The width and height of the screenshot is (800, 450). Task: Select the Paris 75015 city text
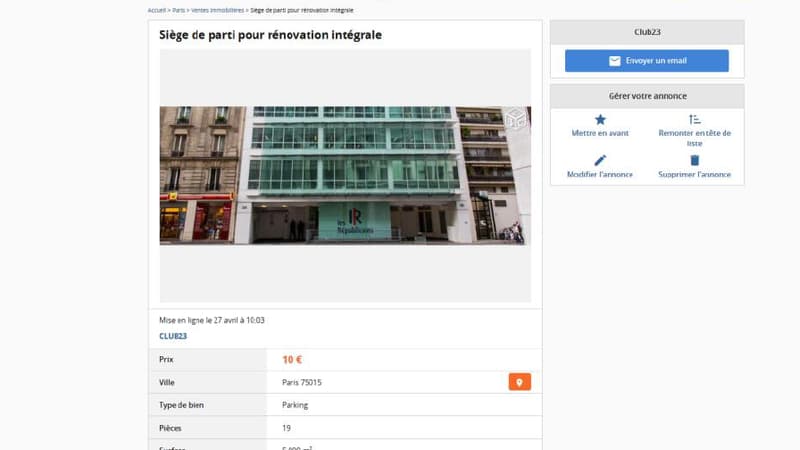pos(302,383)
